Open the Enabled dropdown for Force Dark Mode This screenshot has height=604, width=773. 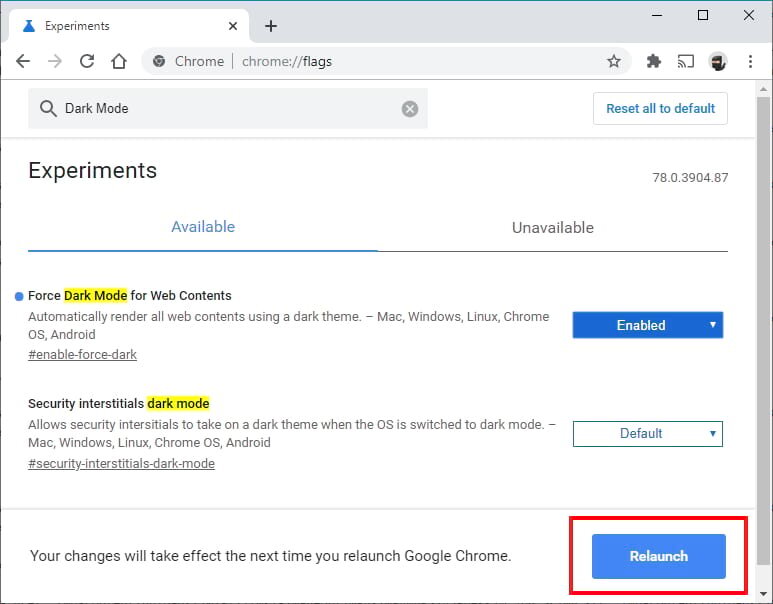(x=648, y=325)
